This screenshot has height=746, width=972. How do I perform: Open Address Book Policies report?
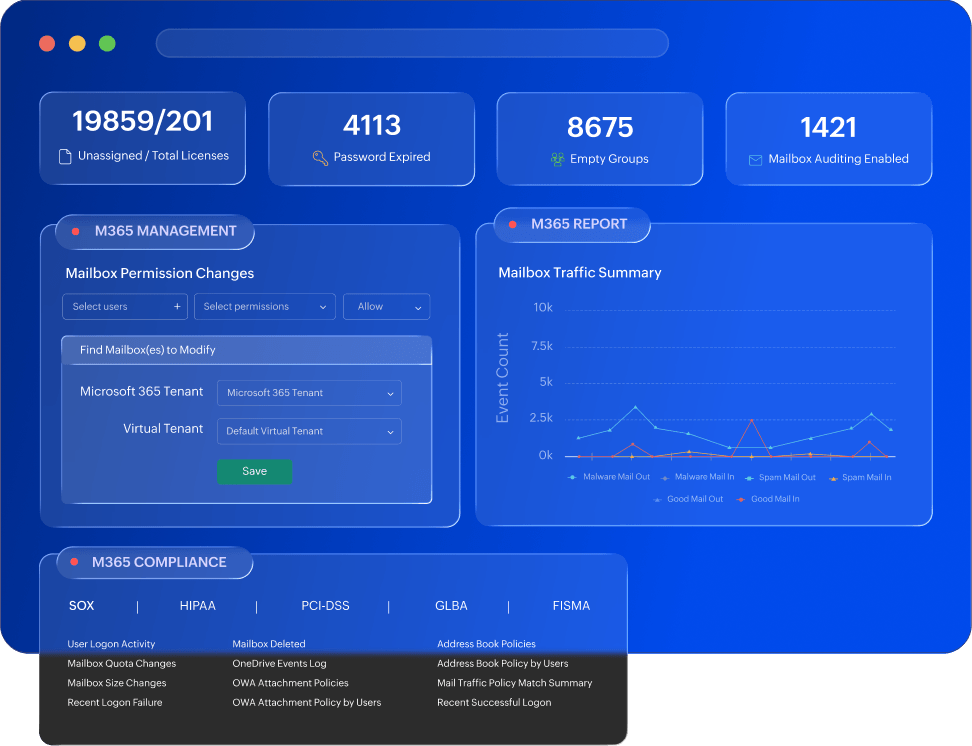click(x=487, y=644)
